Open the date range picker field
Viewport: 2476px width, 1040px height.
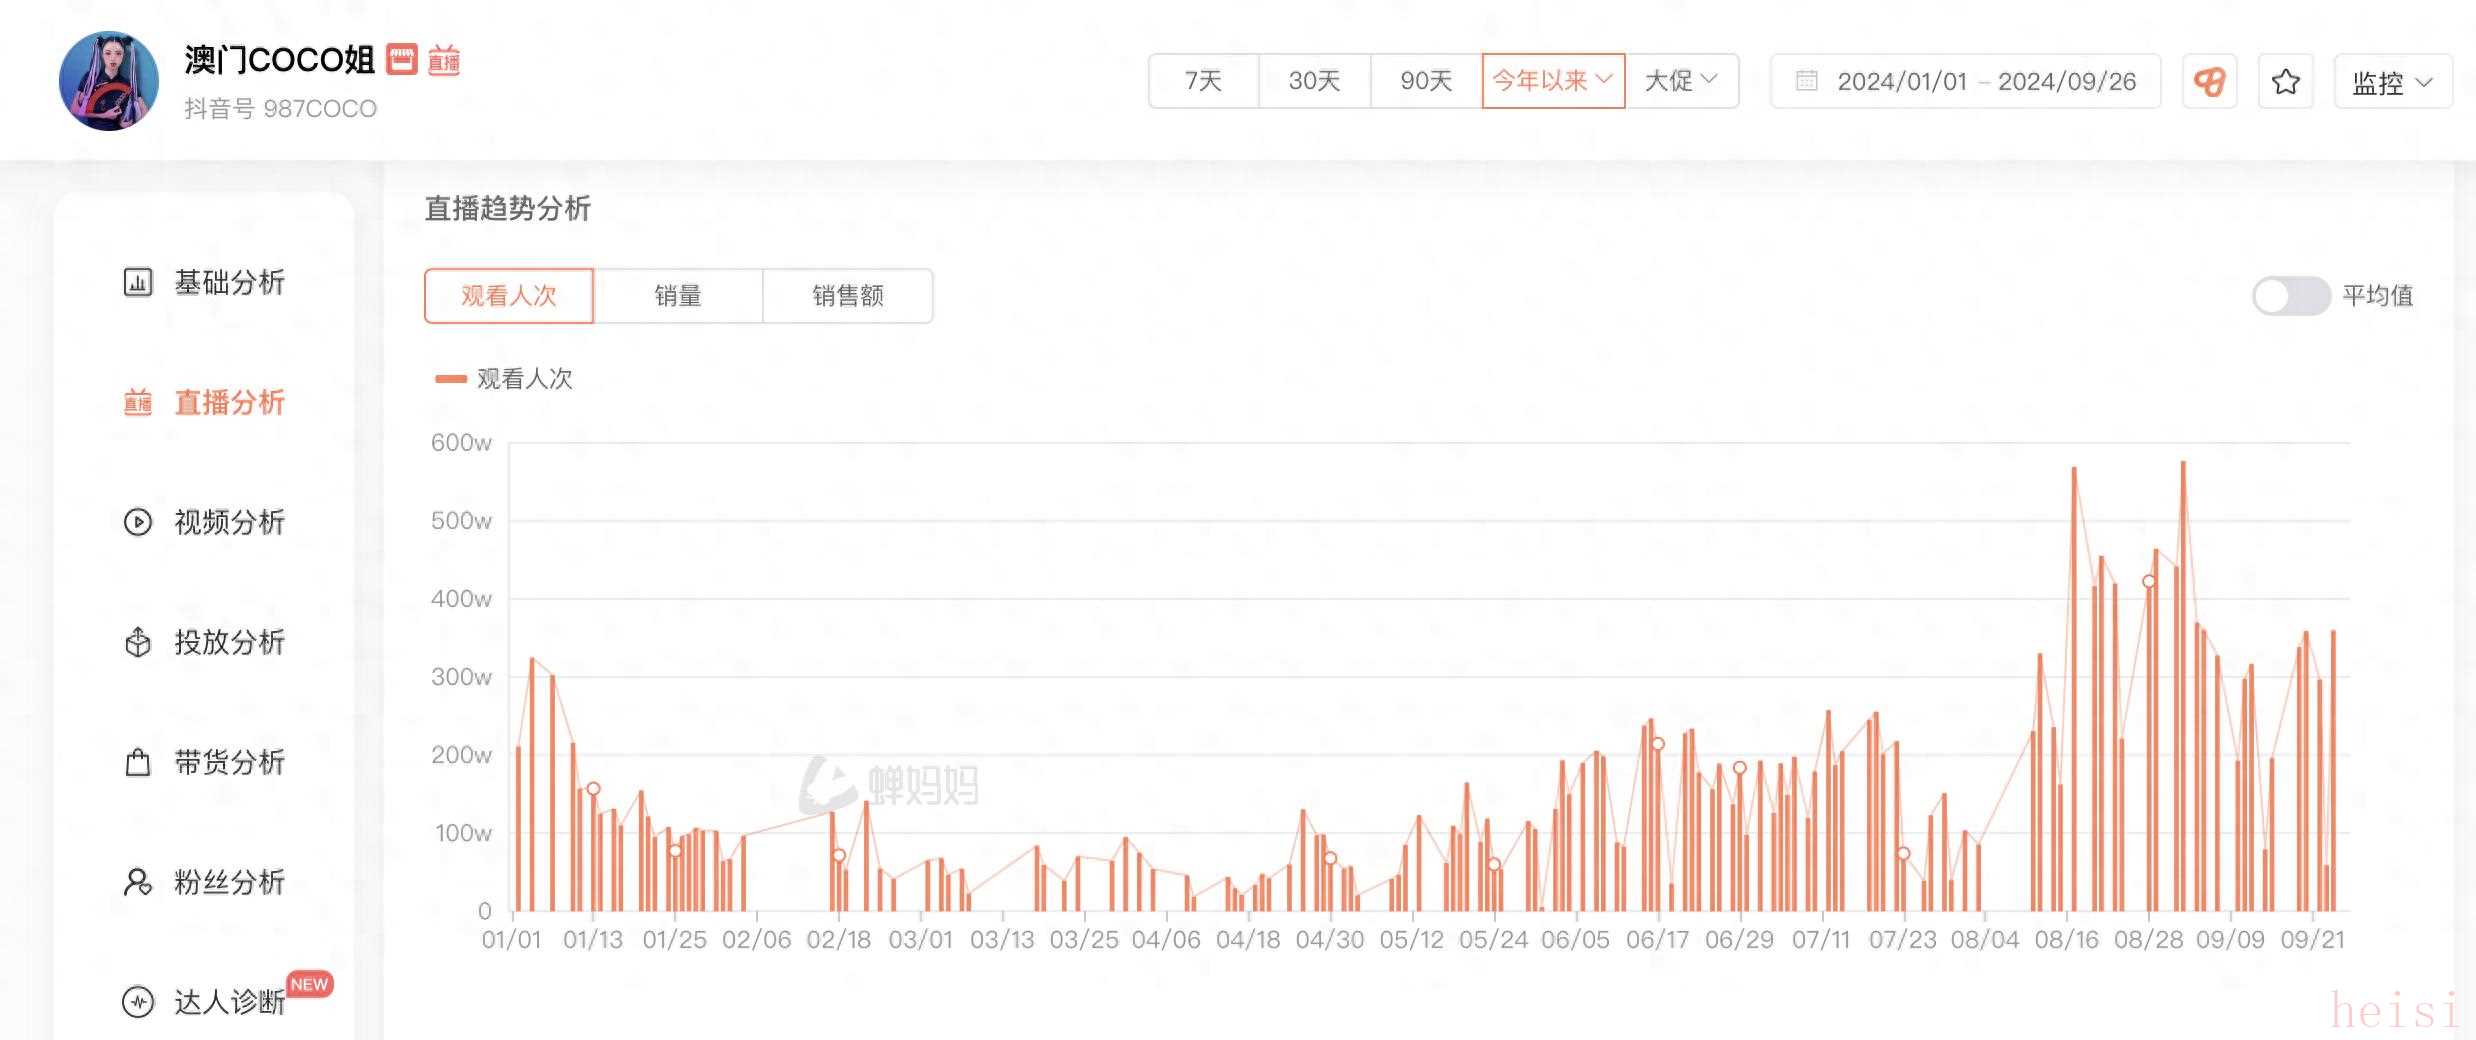pos(1965,82)
